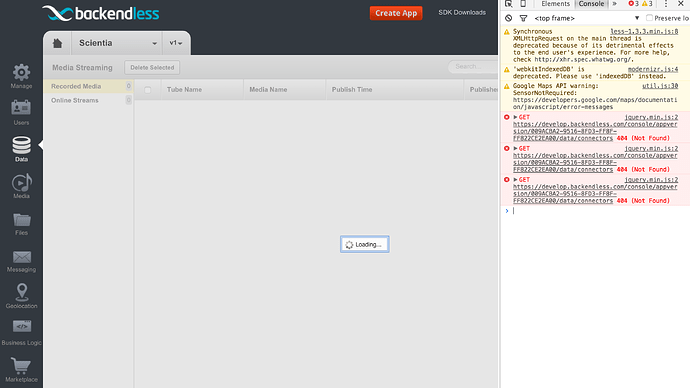690x388 pixels.
Task: Open the Marketplace cart section
Action: pos(21,370)
